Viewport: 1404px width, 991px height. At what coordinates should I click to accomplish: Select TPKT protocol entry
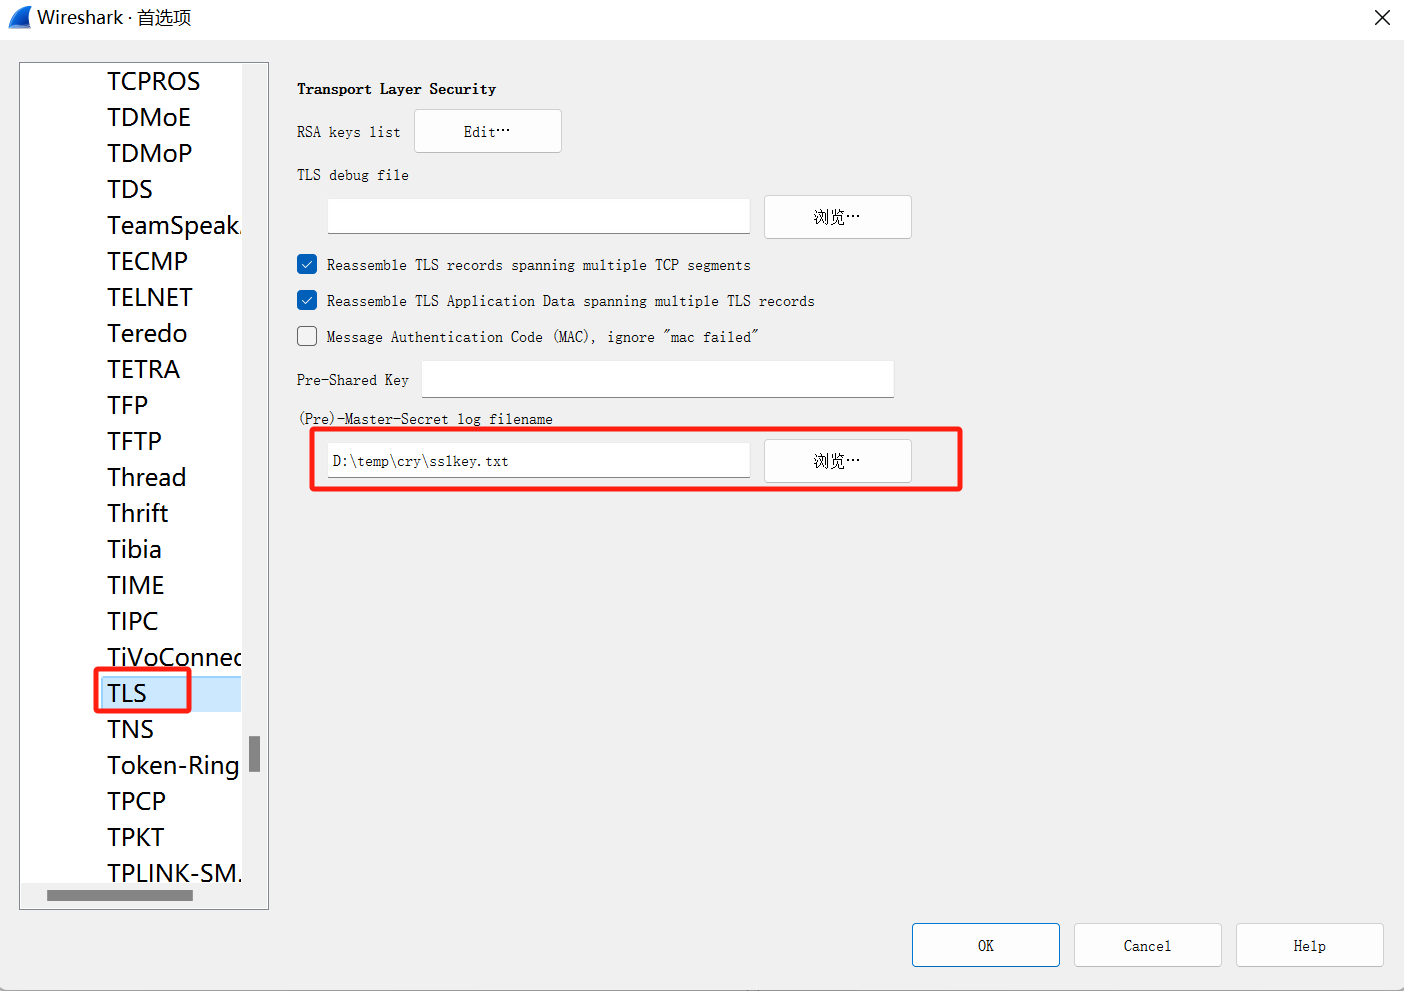coord(136,837)
